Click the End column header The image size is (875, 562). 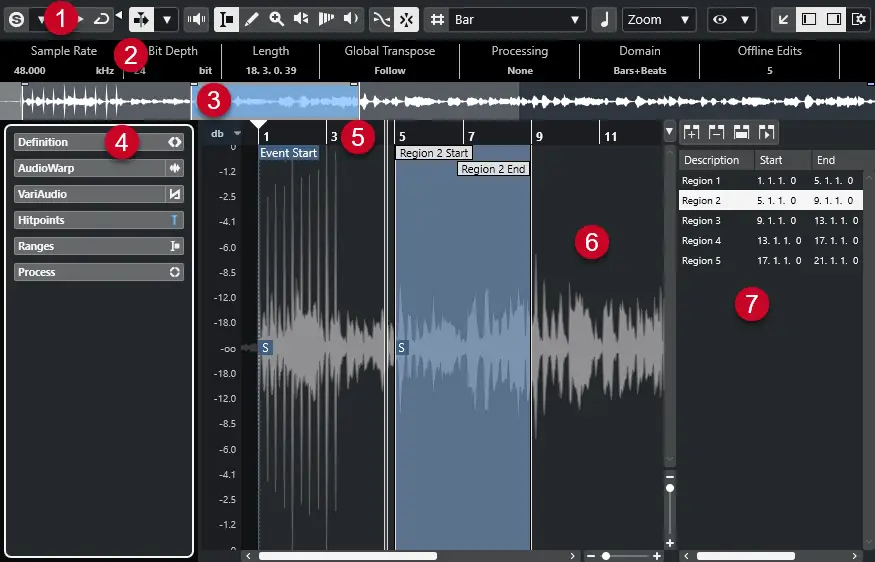pos(839,160)
